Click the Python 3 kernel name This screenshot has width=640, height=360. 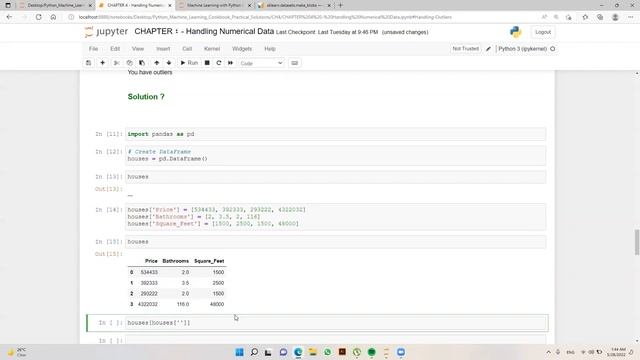click(x=522, y=49)
